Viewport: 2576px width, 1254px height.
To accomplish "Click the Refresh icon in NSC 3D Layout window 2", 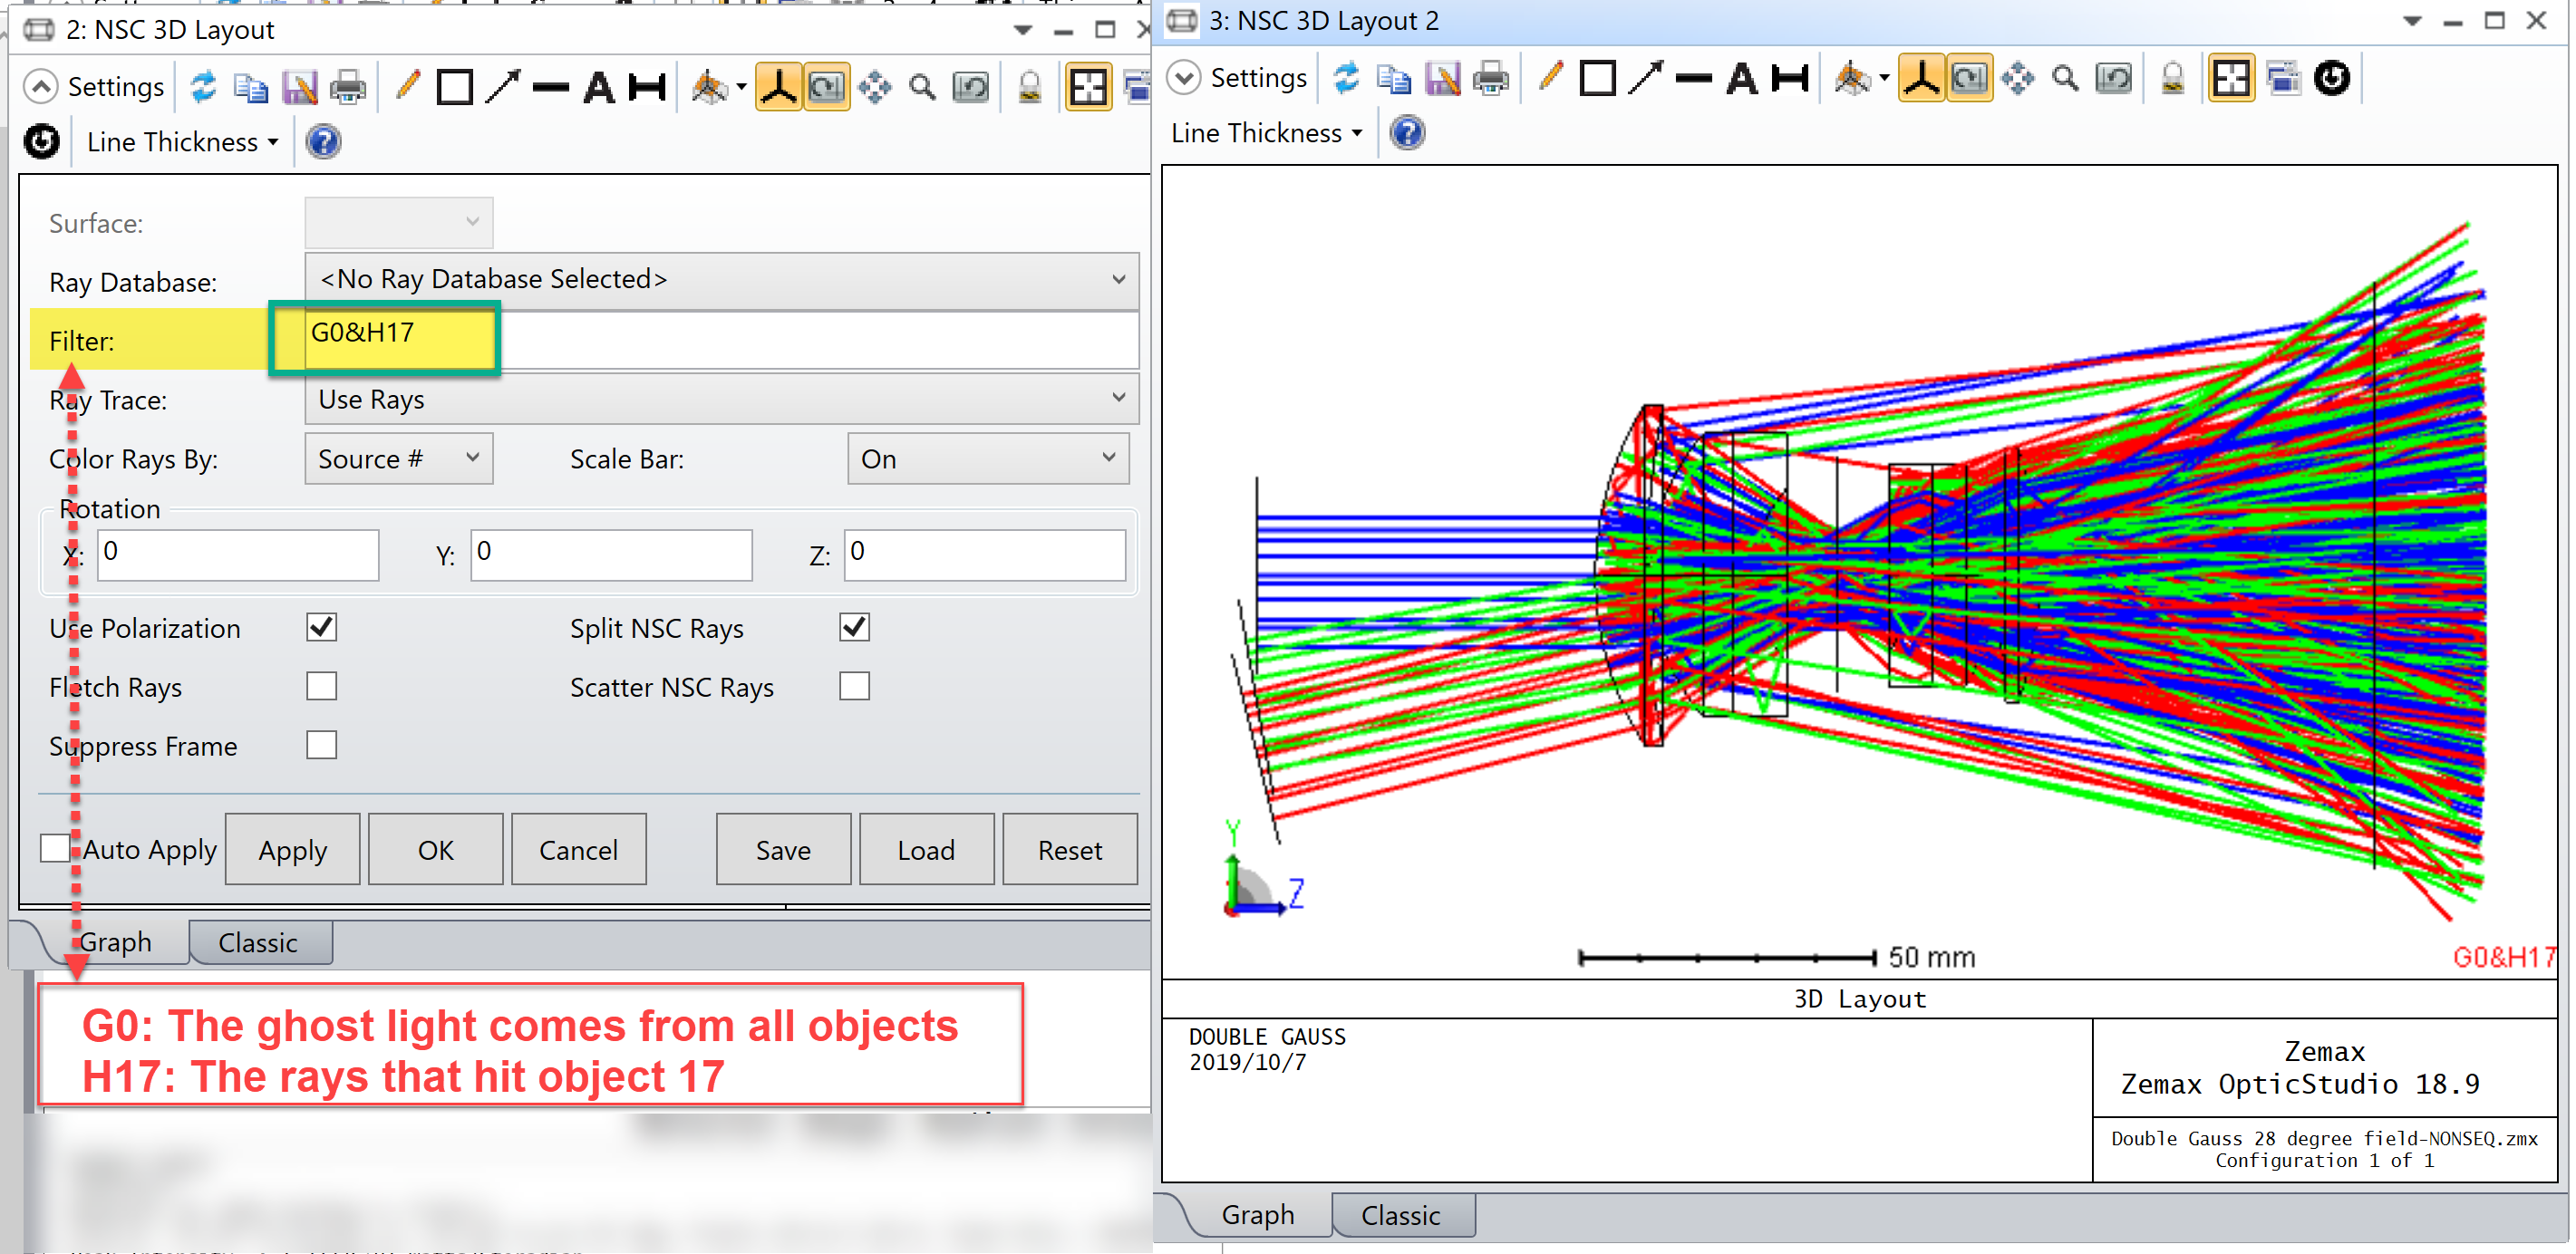I will point(204,87).
